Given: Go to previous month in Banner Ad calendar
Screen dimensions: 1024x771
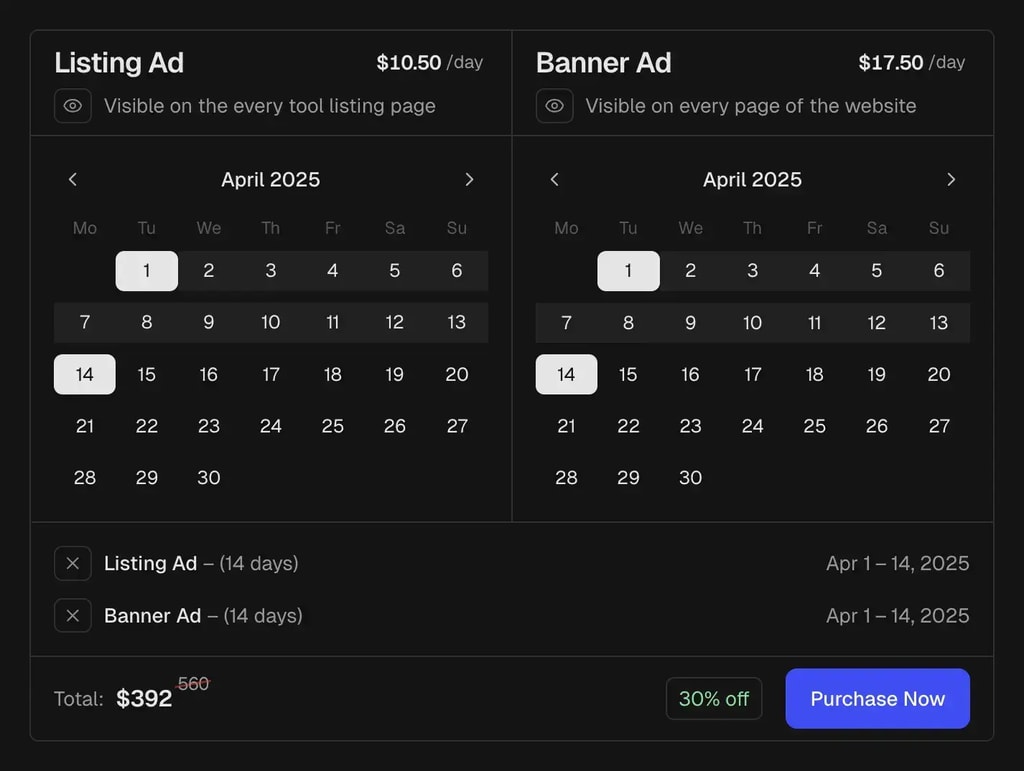Looking at the screenshot, I should point(554,179).
